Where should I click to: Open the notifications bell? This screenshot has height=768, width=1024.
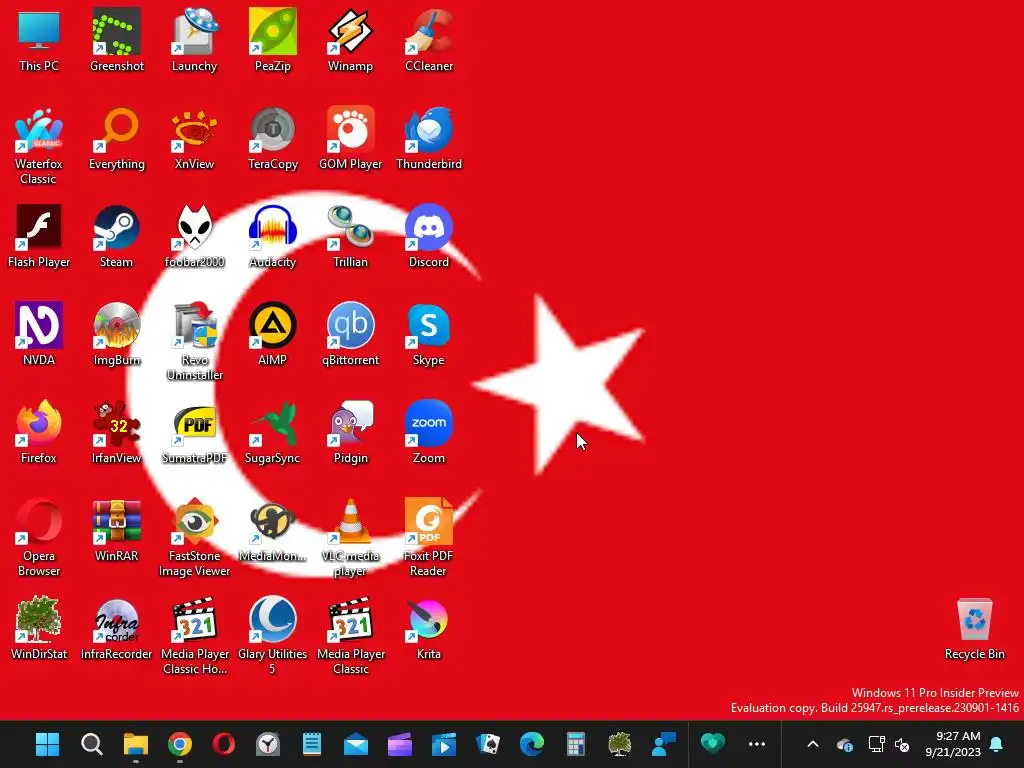point(997,744)
